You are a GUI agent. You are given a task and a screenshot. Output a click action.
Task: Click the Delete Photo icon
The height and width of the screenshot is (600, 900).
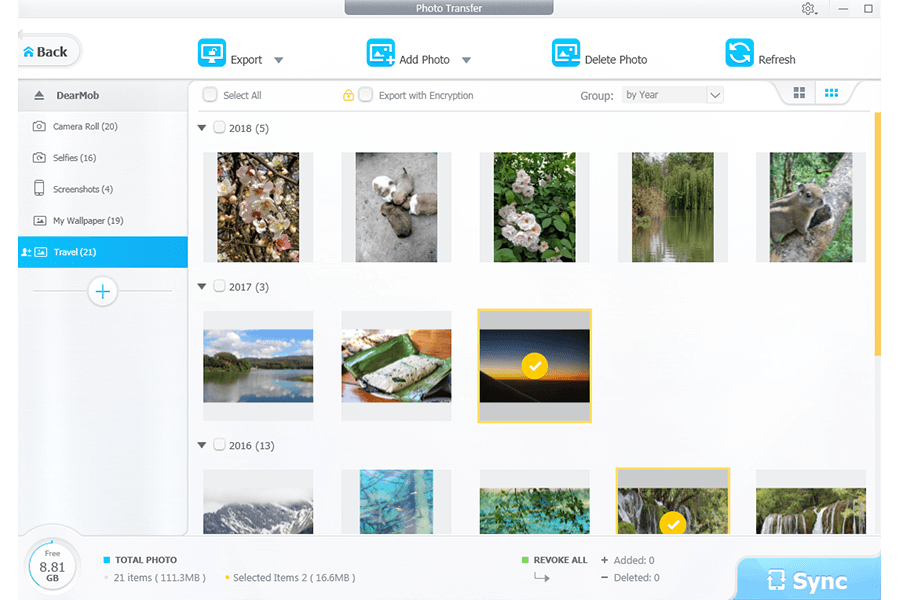(x=566, y=54)
